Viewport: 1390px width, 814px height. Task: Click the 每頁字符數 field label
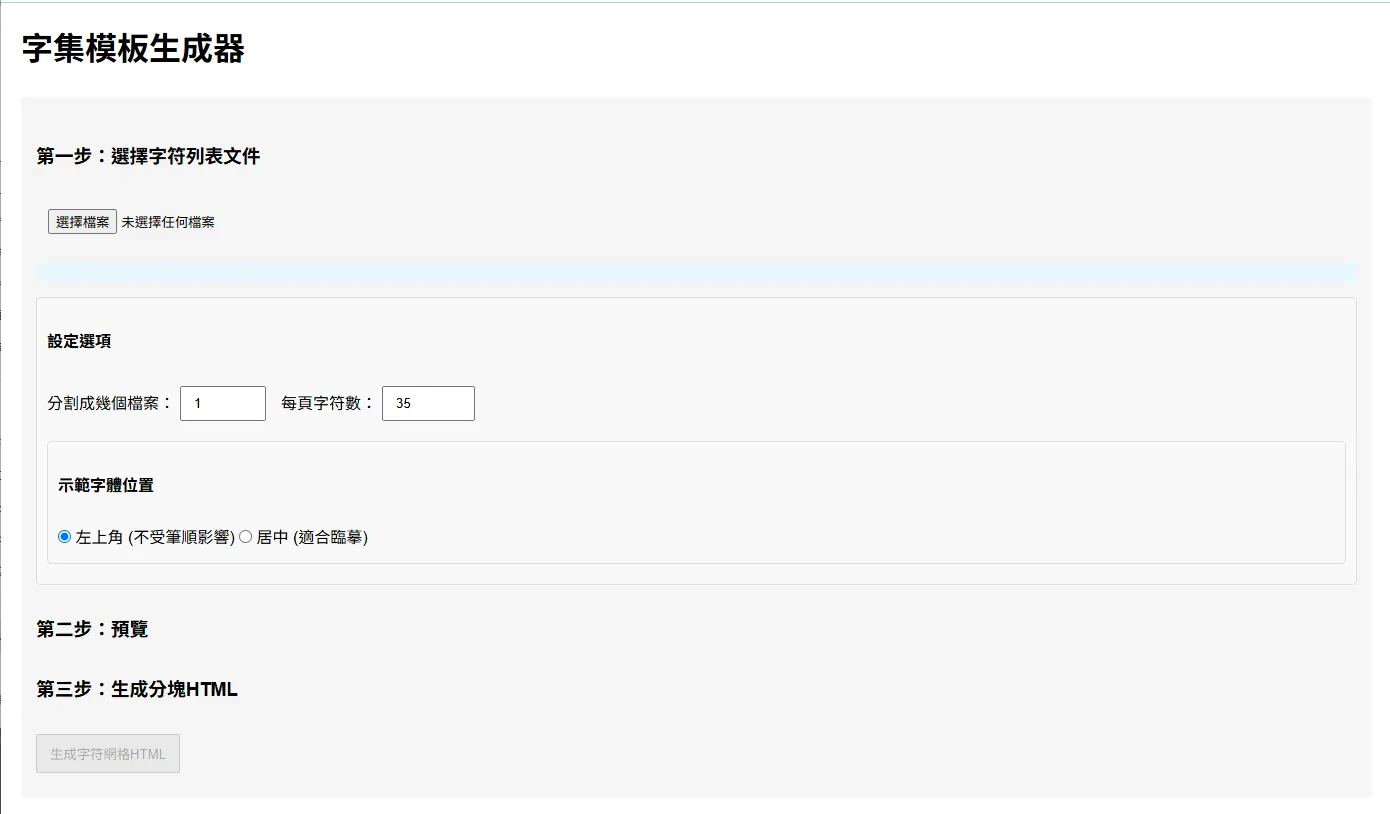pyautogui.click(x=328, y=404)
